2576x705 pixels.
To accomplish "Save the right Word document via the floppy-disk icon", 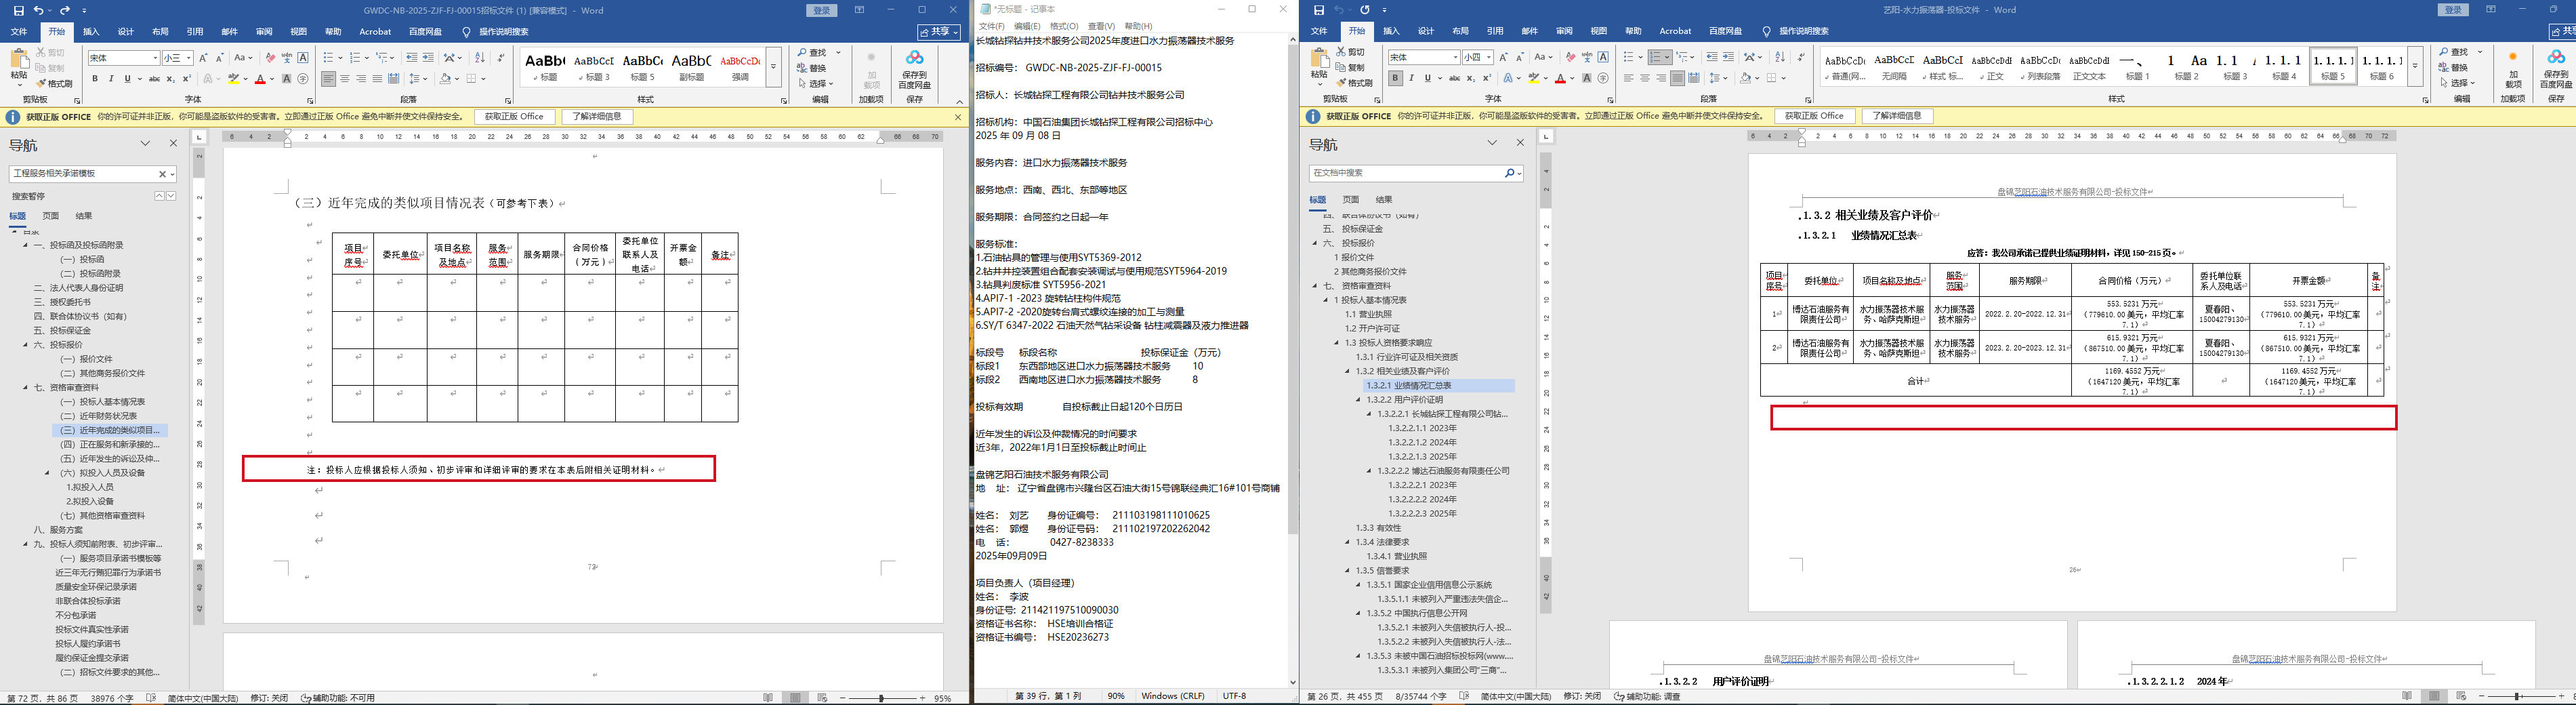I will [x=1319, y=10].
